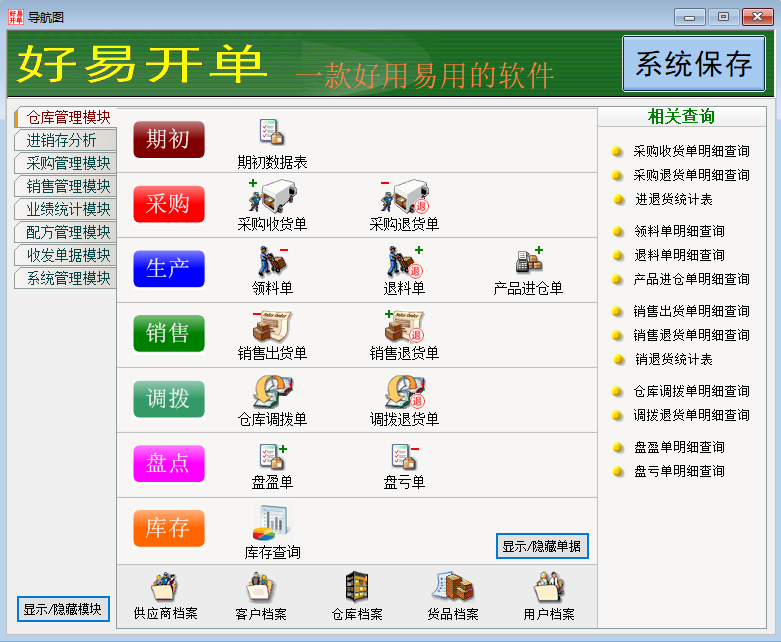Toggle the 显示/隐藏单据 document visibility button
Screen dimensions: 781x642
(x=541, y=546)
